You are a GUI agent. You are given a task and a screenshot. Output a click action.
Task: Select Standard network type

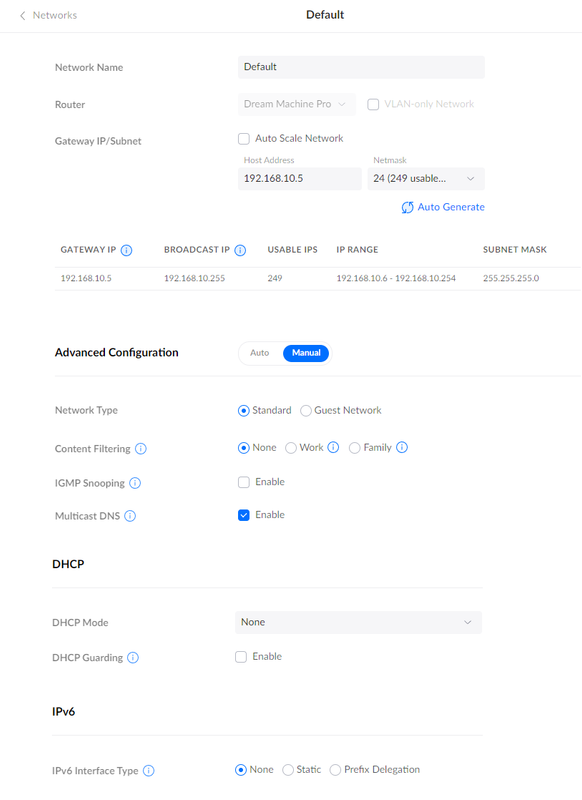[x=243, y=411]
